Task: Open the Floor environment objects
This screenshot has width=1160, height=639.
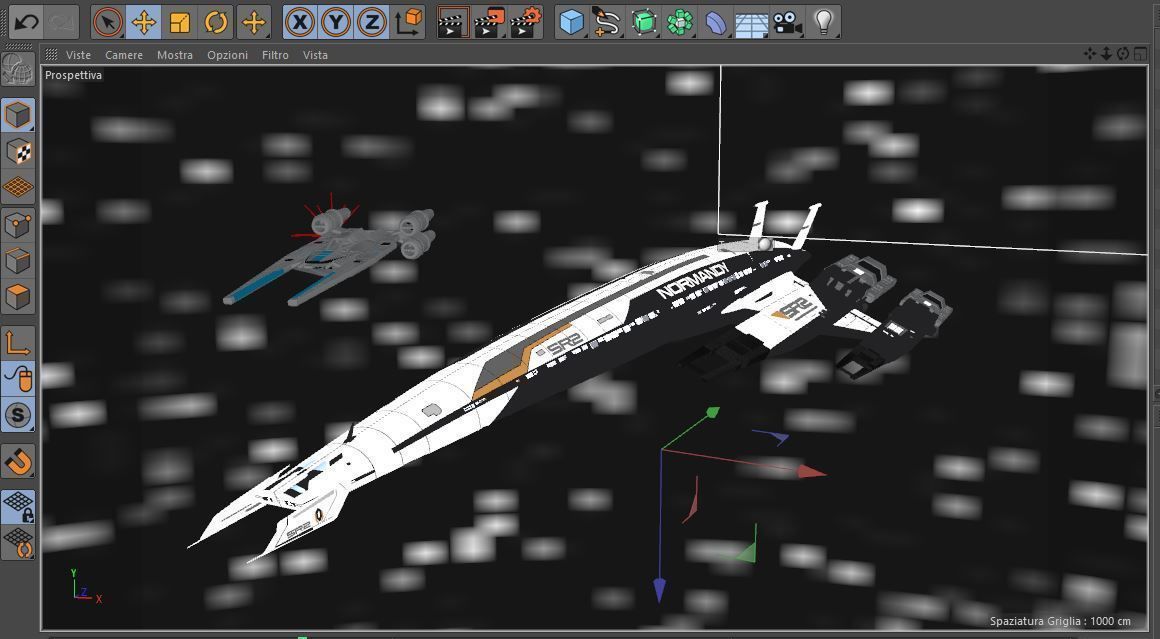Action: (752, 22)
